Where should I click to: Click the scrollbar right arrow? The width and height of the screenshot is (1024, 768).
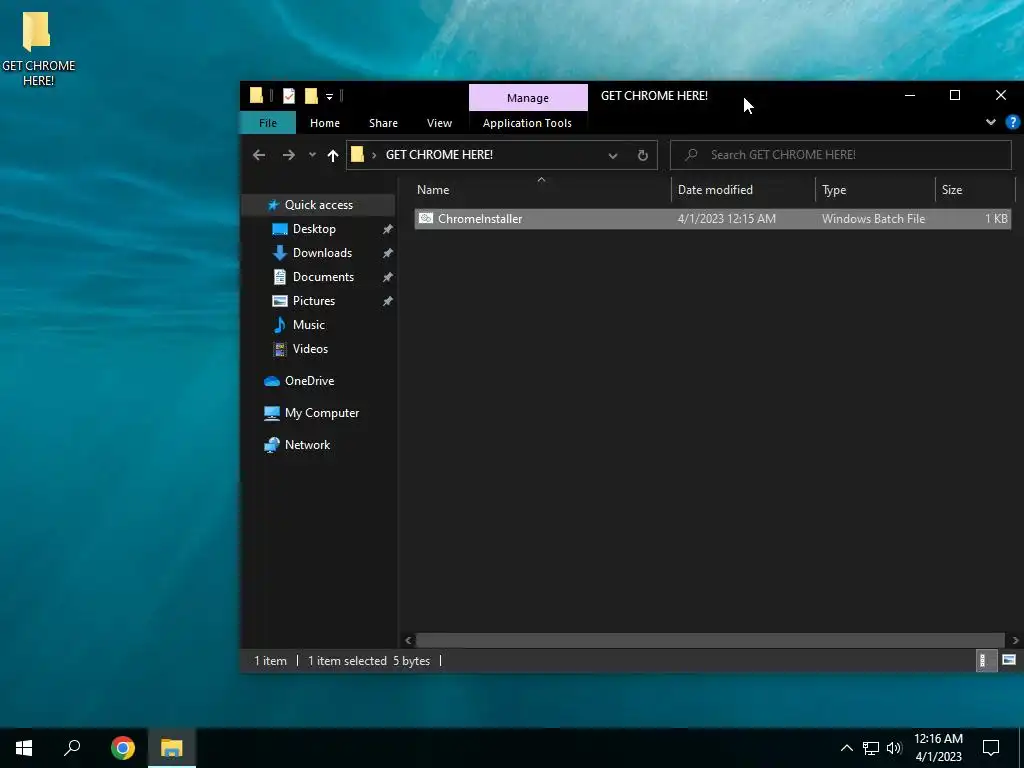tap(1015, 641)
